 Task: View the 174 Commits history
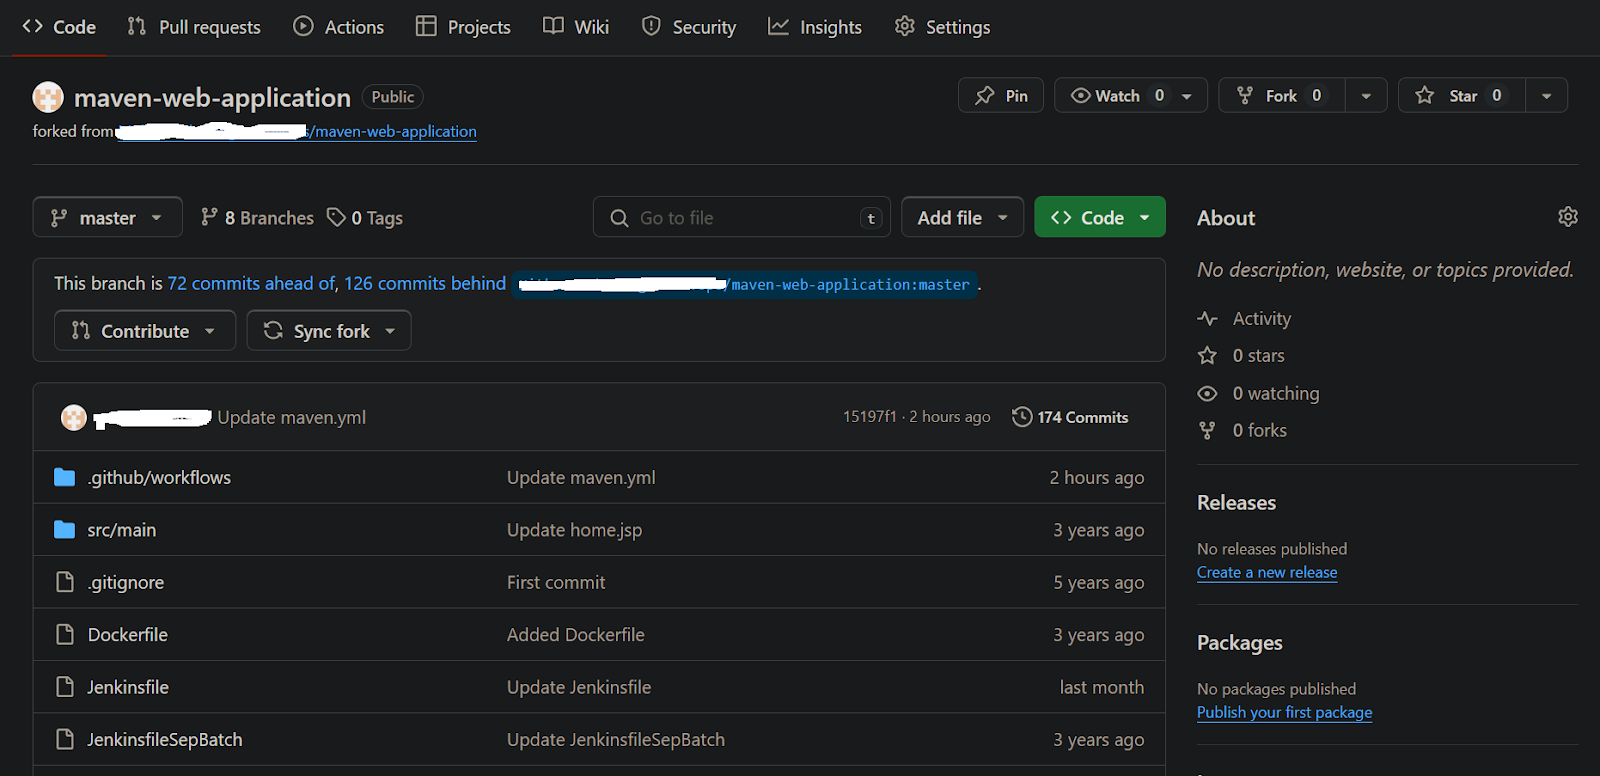[x=1070, y=417]
